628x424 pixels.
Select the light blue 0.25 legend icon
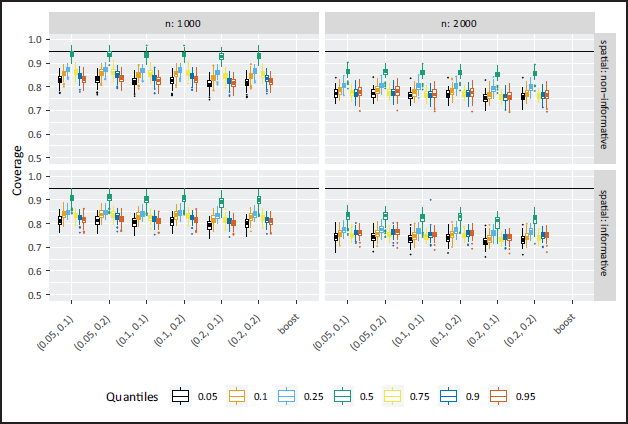point(287,396)
